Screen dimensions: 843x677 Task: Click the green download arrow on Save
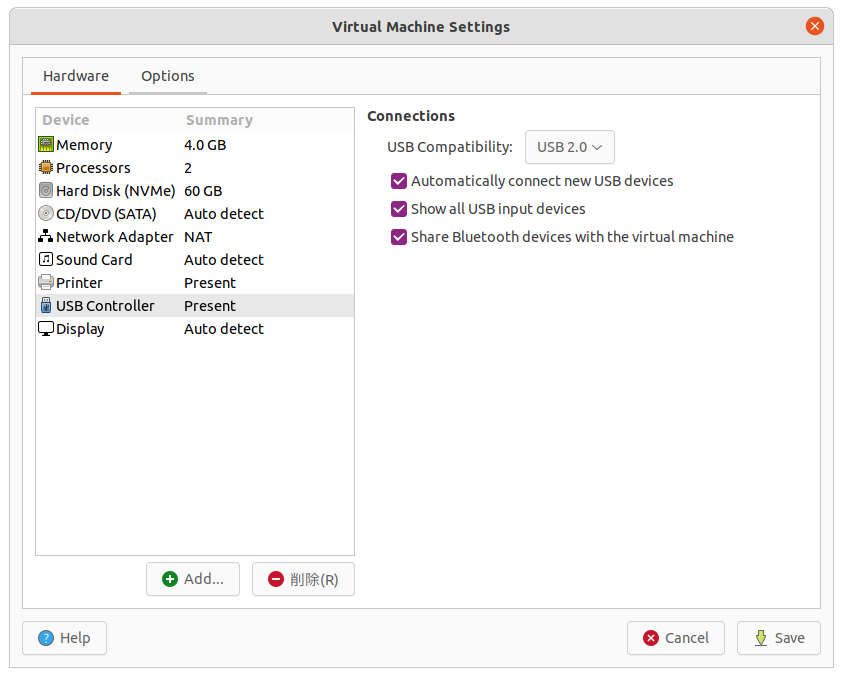pos(761,638)
